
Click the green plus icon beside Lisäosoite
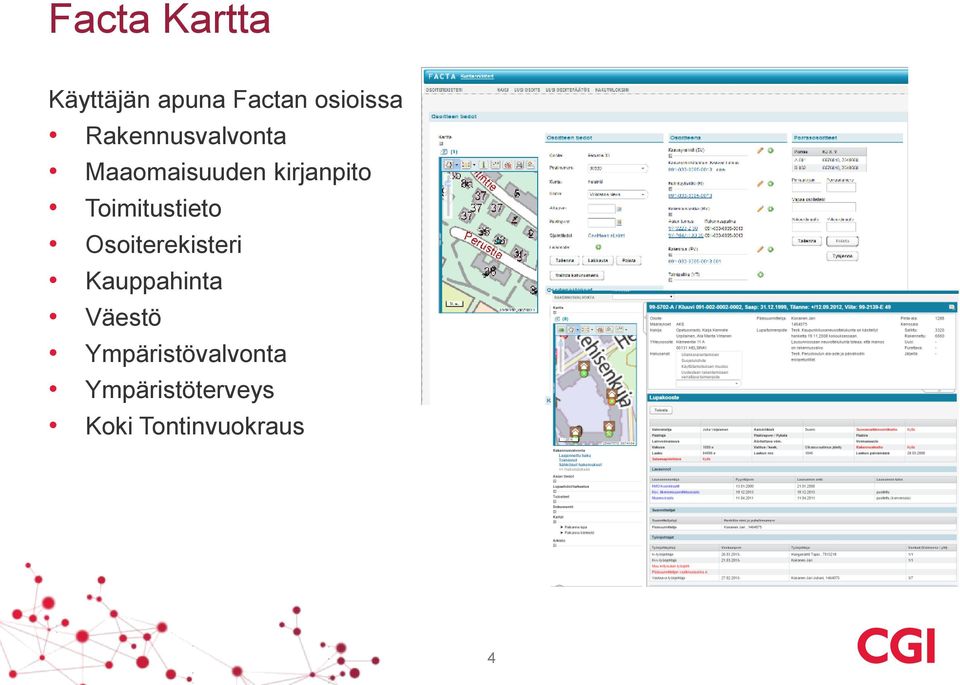(x=598, y=247)
